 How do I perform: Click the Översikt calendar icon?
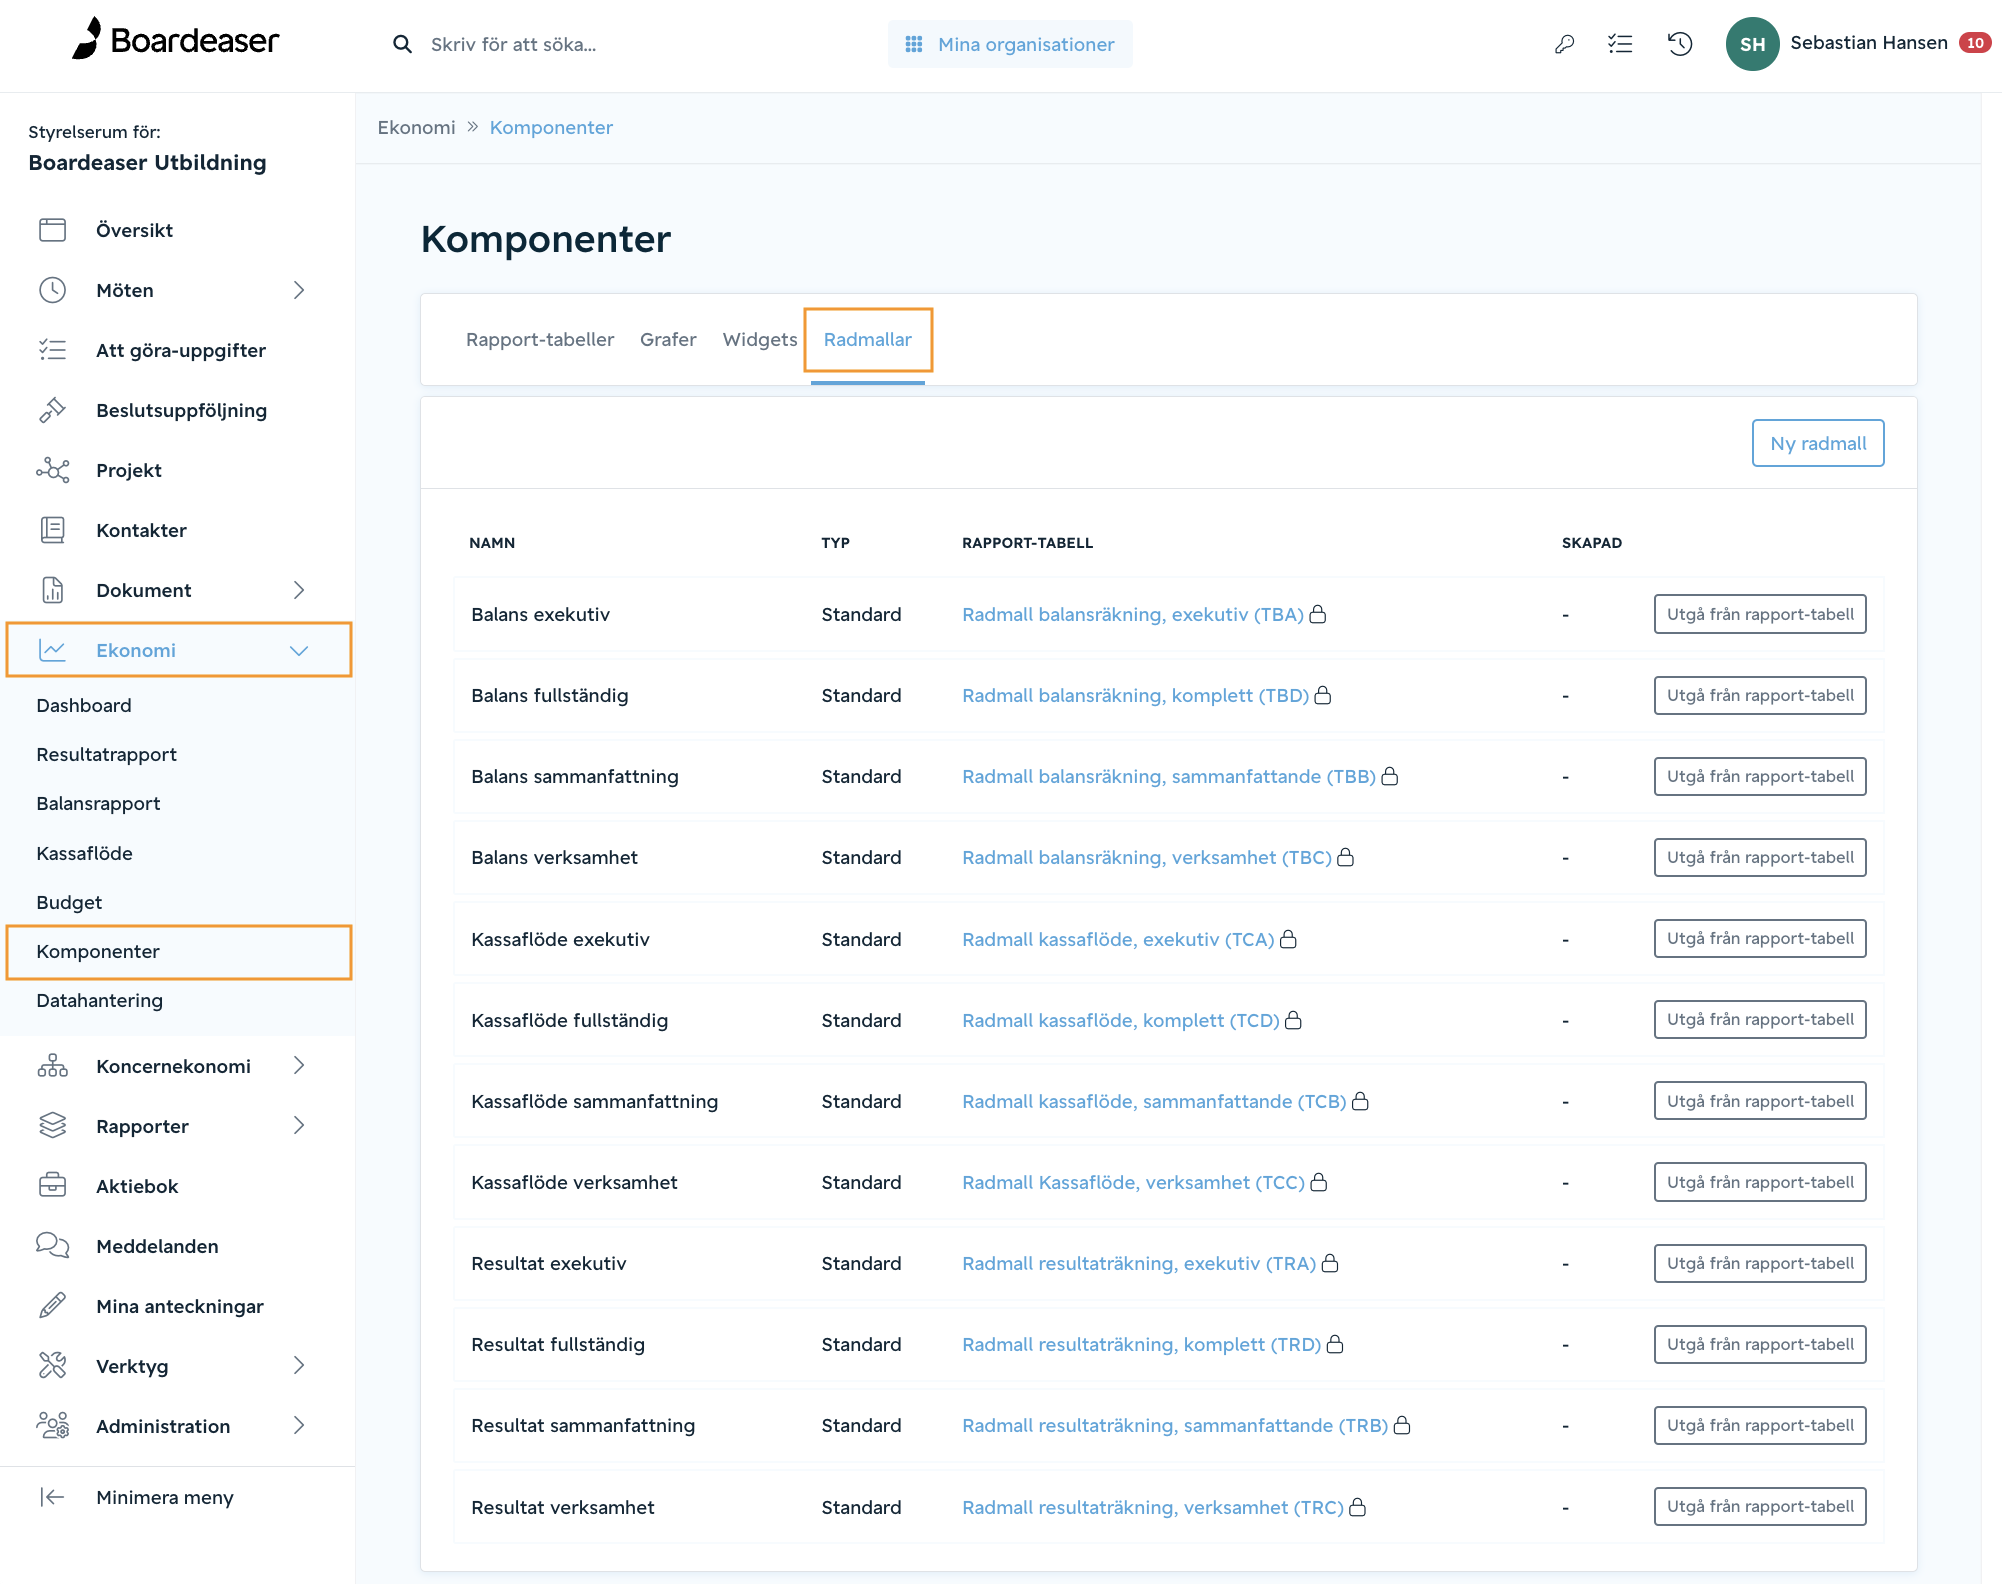[x=52, y=230]
